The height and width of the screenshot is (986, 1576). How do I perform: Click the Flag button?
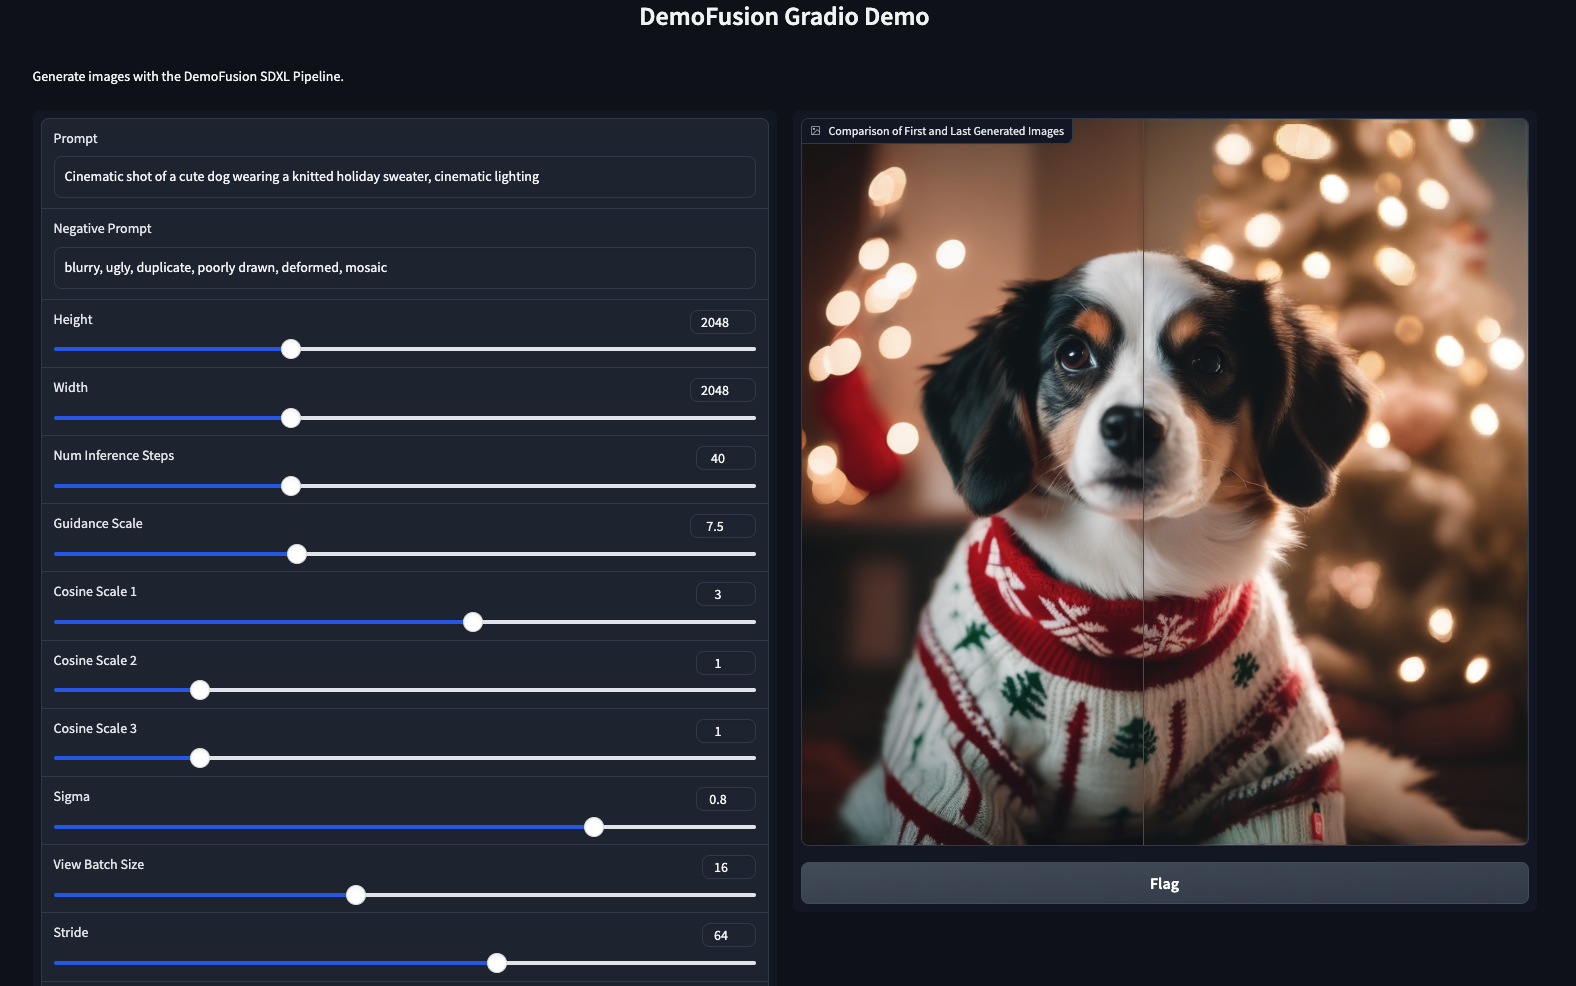coord(1164,883)
